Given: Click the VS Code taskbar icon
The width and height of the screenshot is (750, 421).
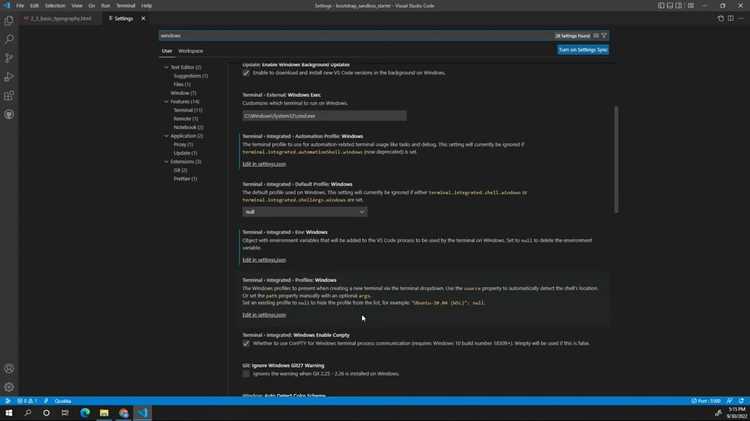Looking at the screenshot, I should (x=143, y=413).
